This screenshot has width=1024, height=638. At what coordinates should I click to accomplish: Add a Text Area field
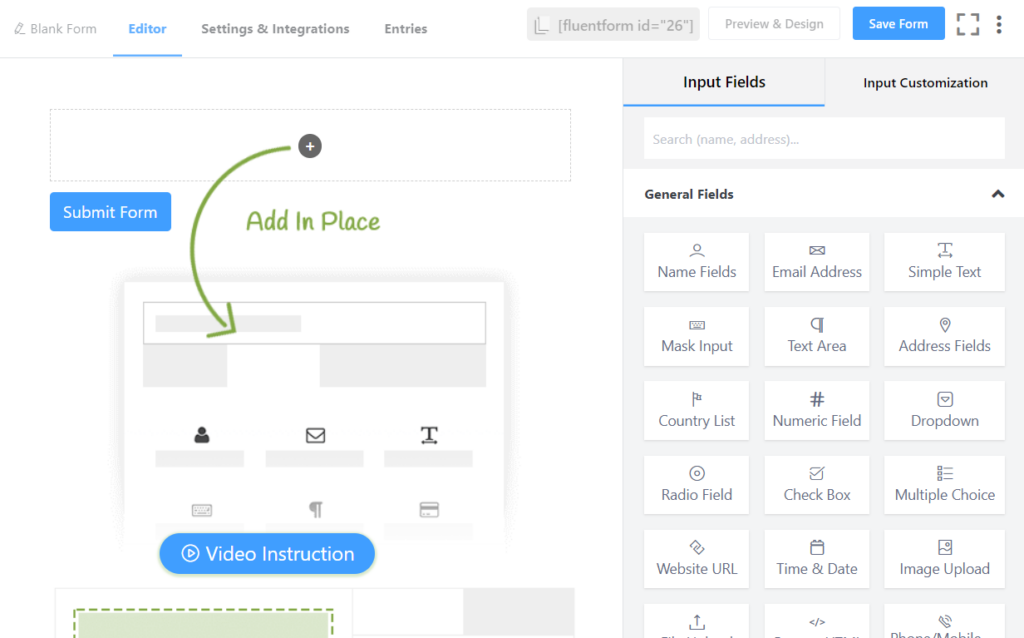pos(816,336)
